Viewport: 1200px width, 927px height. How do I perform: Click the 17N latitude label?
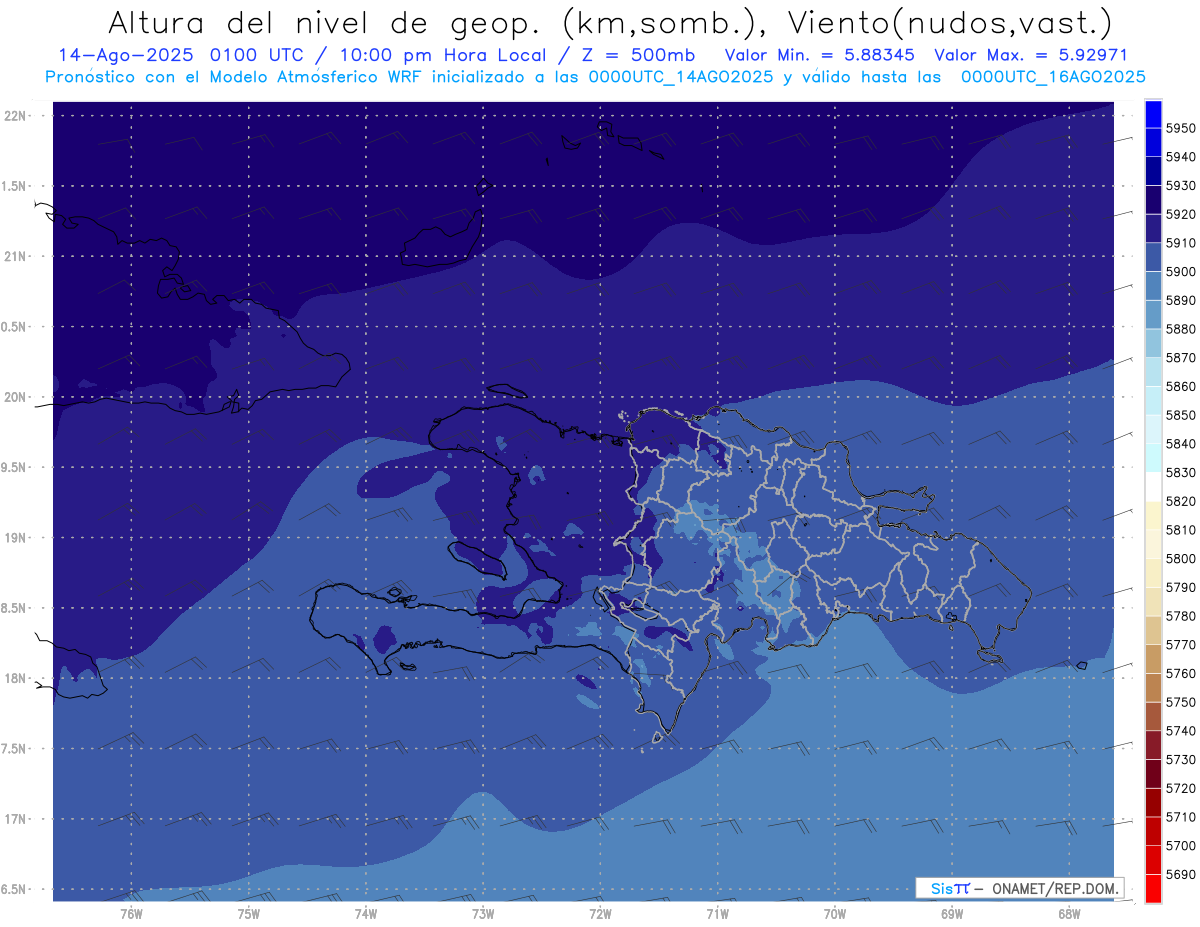(x=15, y=819)
